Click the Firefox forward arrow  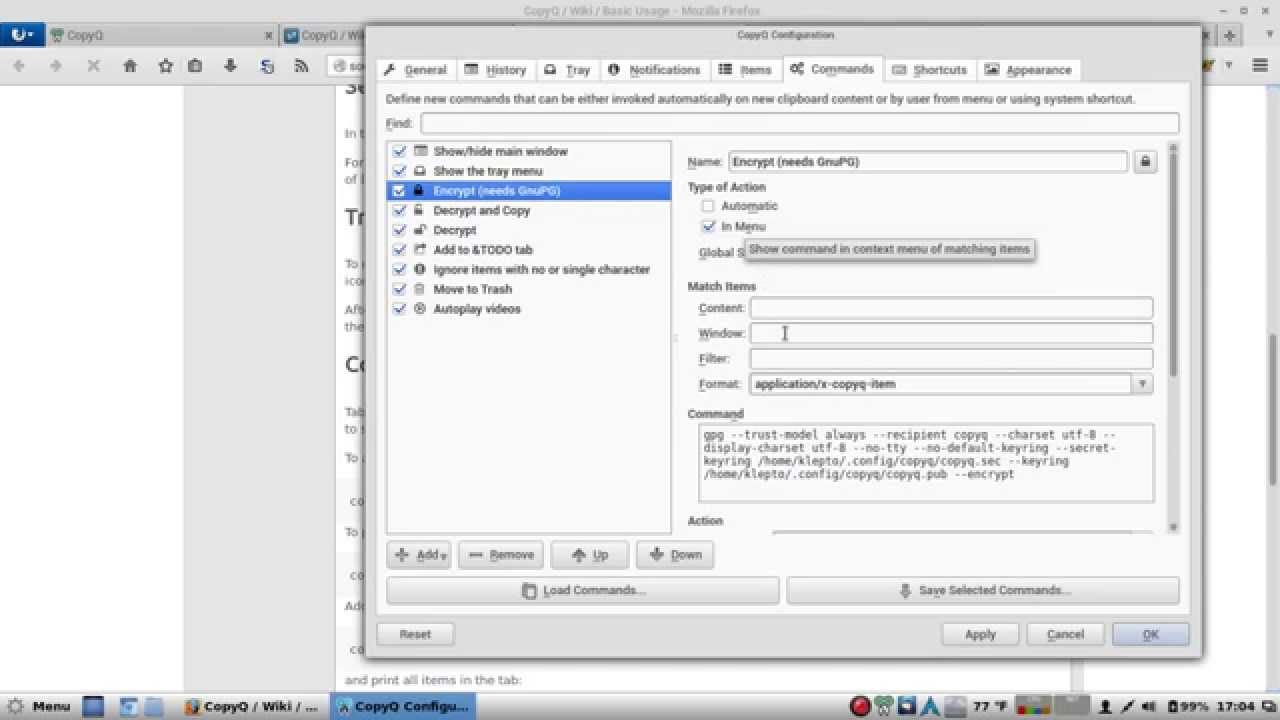(56, 66)
